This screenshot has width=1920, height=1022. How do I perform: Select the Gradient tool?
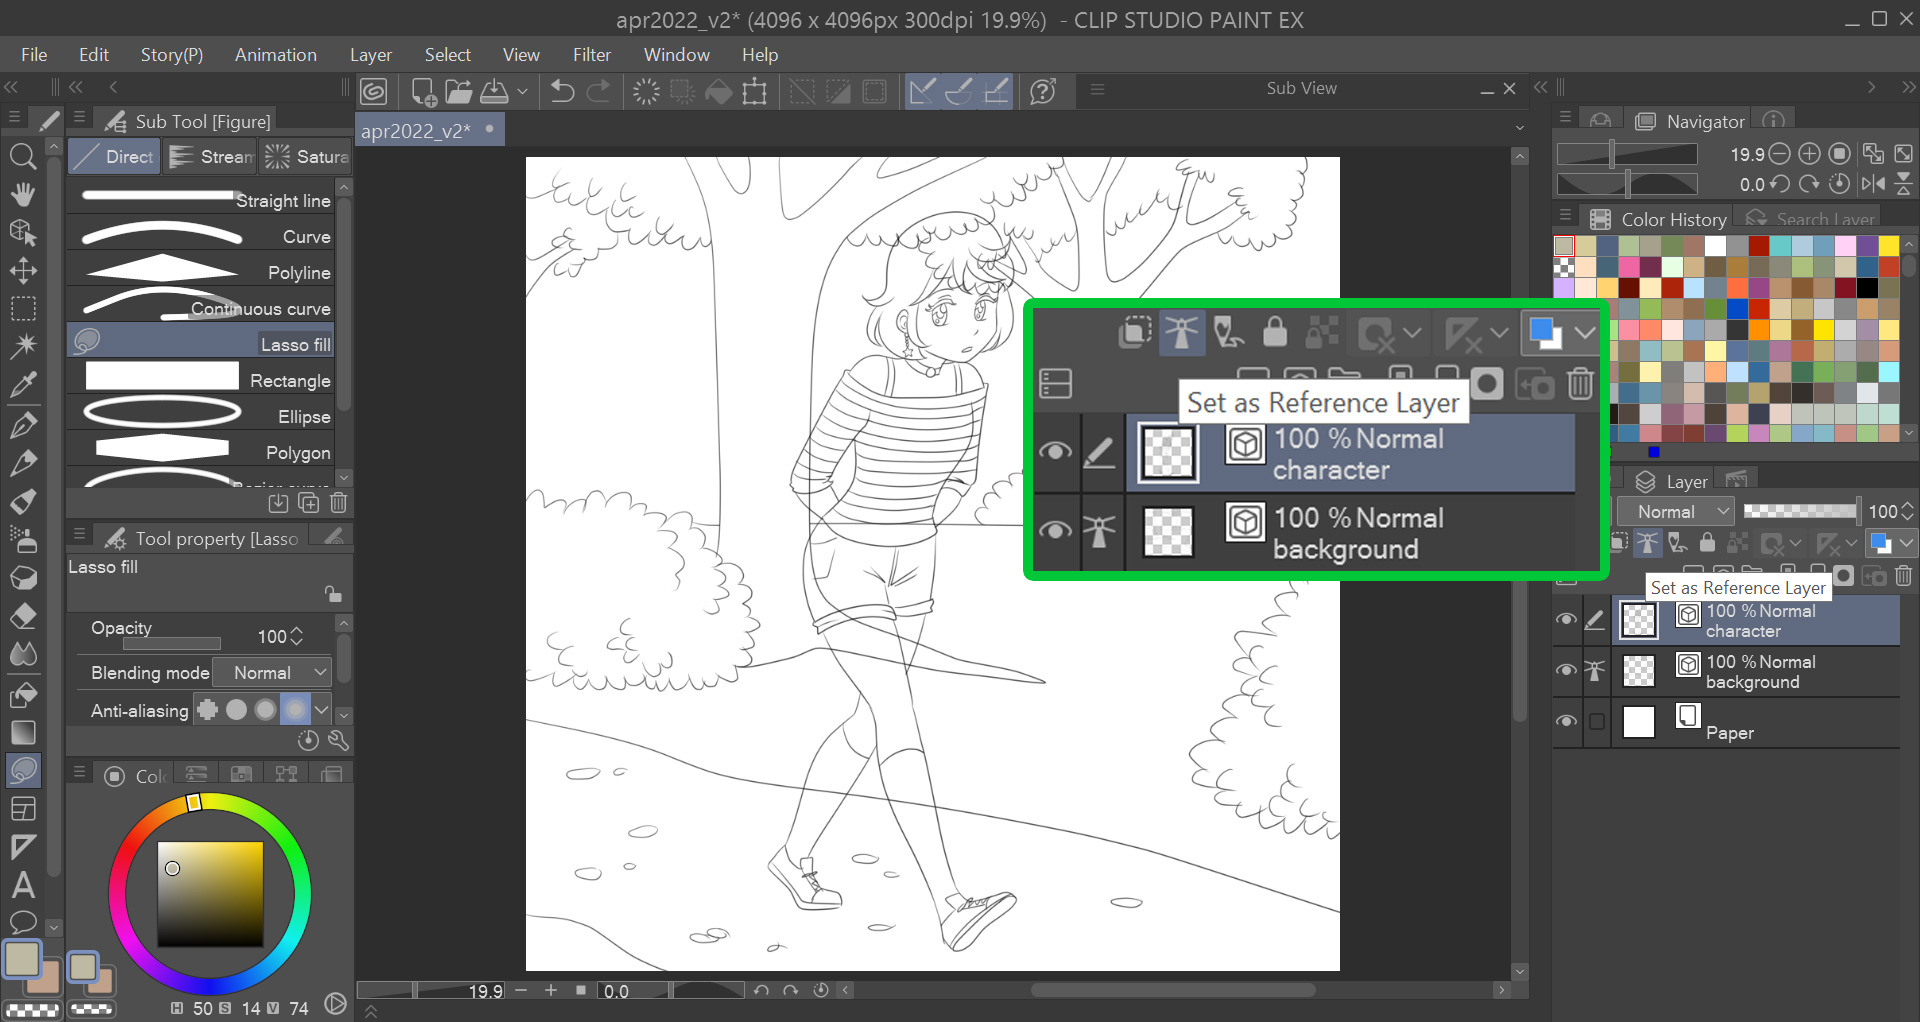pyautogui.click(x=23, y=733)
